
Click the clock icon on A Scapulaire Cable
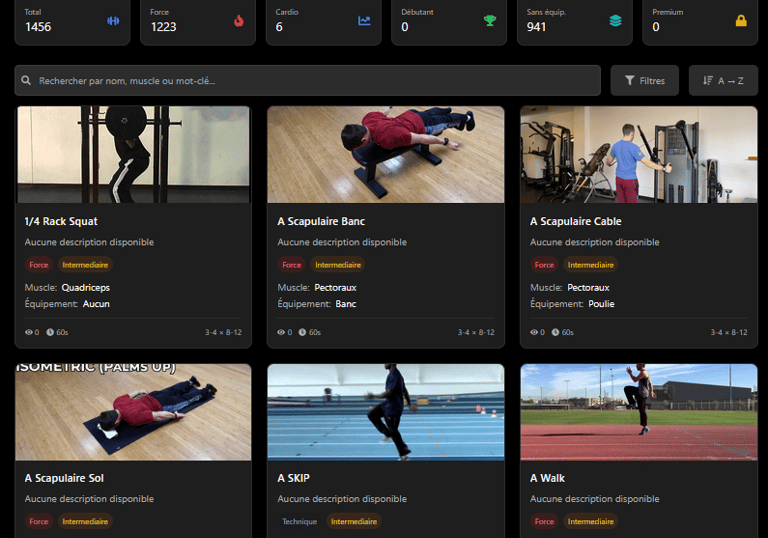555,332
